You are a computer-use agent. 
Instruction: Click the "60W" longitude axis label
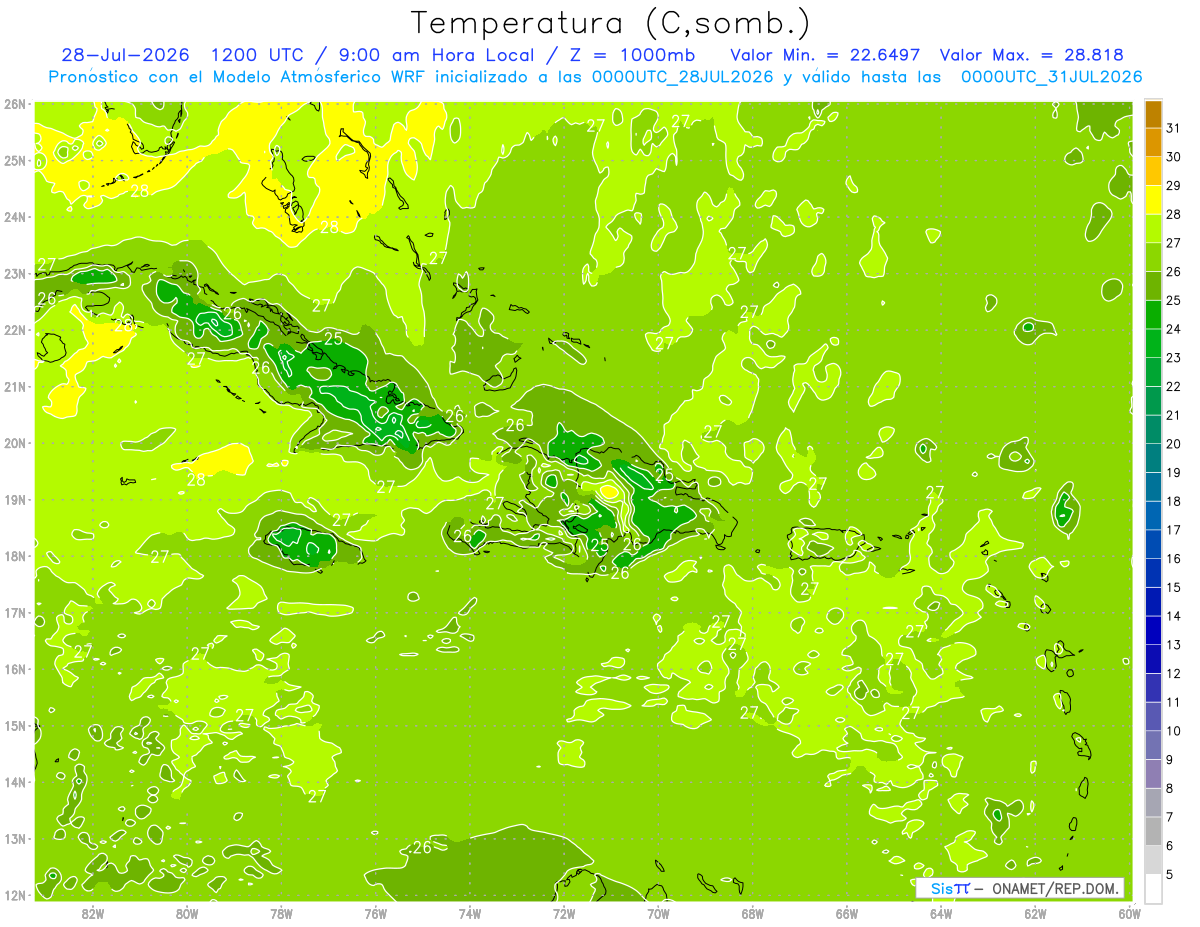pos(1129,914)
